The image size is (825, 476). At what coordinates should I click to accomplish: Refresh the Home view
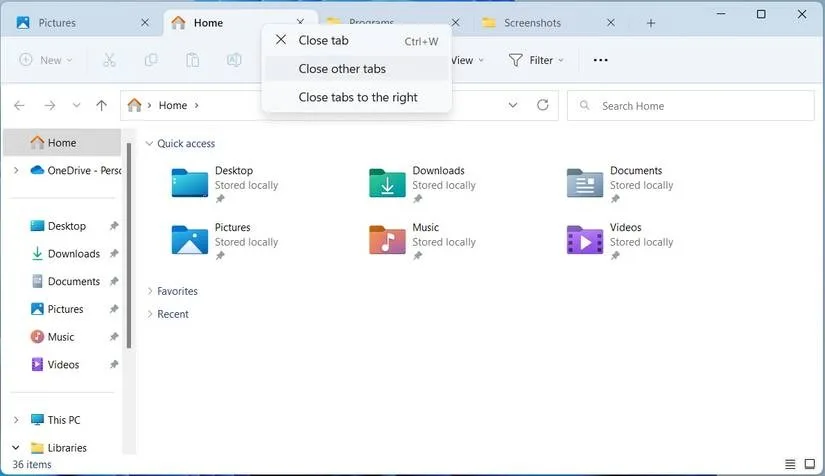(x=542, y=105)
